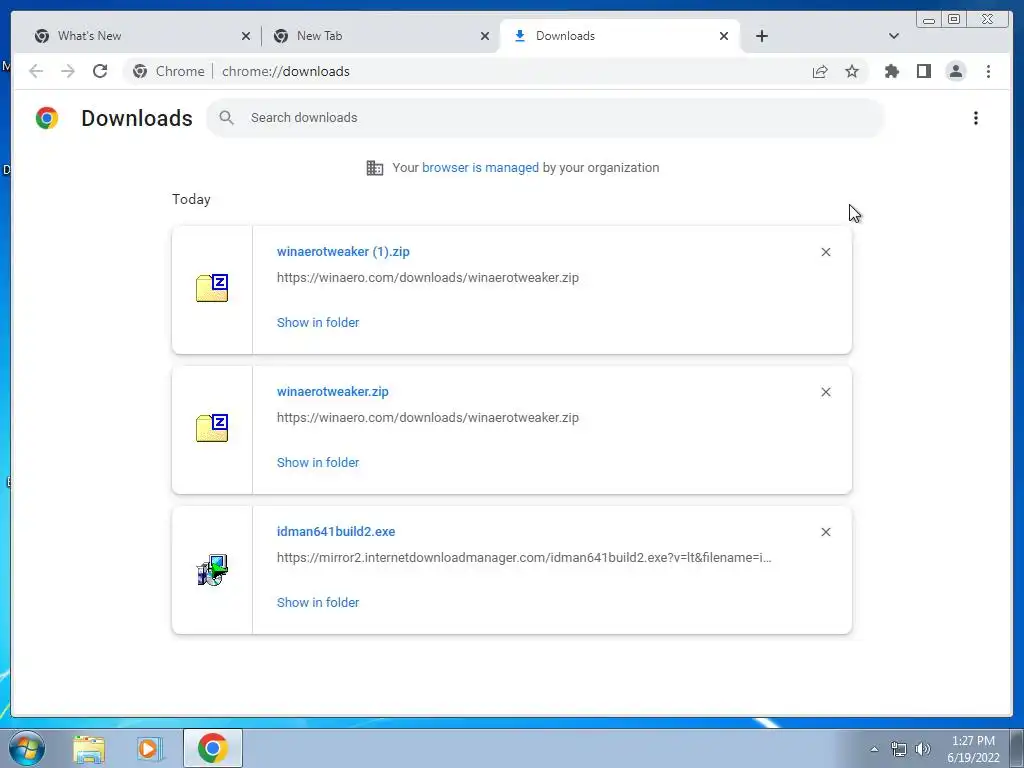Click the browser forward arrow

point(68,71)
